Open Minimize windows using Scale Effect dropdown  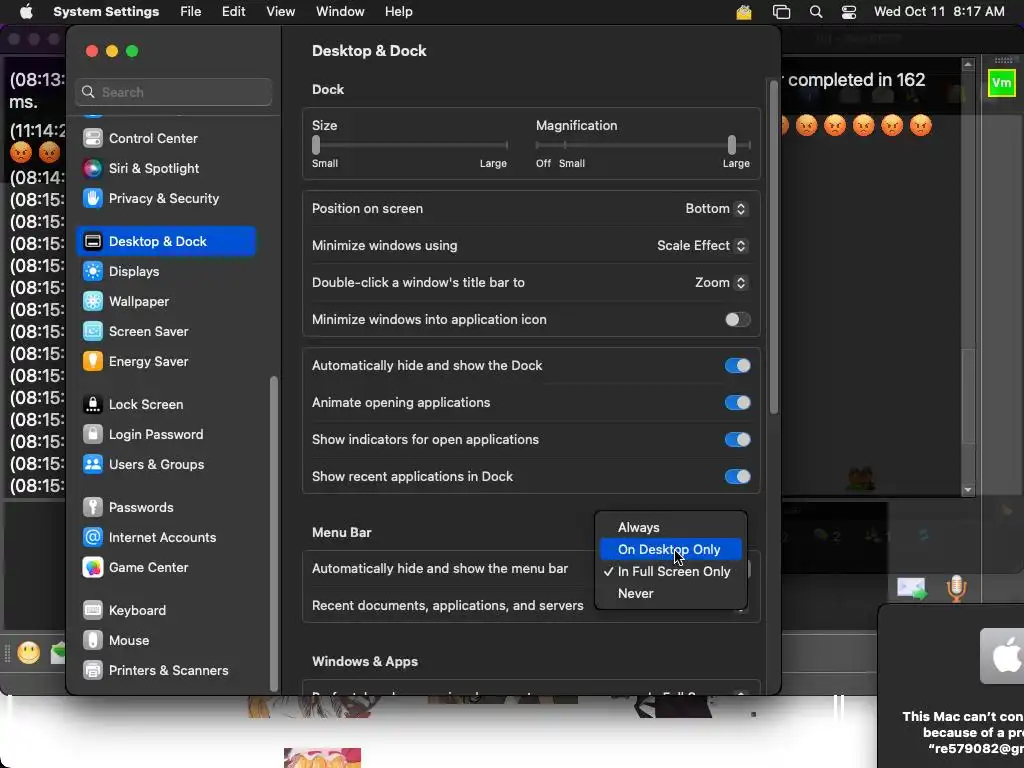701,246
